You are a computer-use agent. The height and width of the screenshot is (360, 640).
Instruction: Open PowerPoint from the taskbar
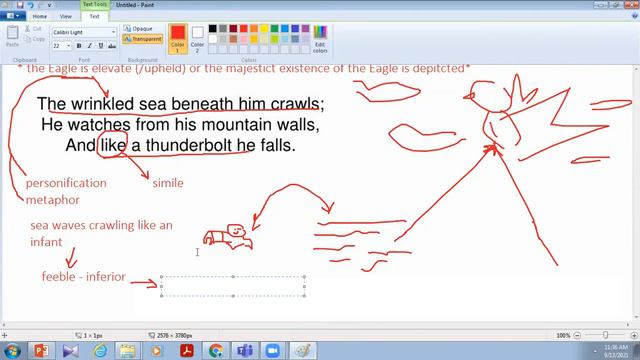click(41, 351)
